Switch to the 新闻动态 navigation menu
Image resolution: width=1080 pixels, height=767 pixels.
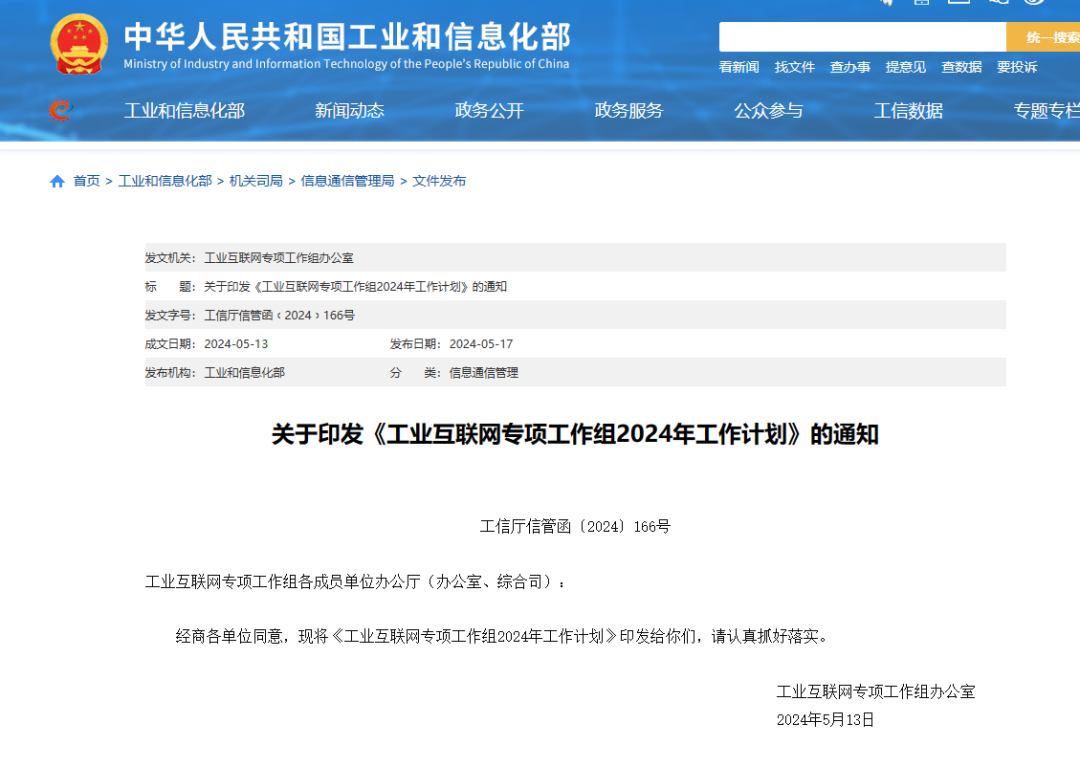349,111
